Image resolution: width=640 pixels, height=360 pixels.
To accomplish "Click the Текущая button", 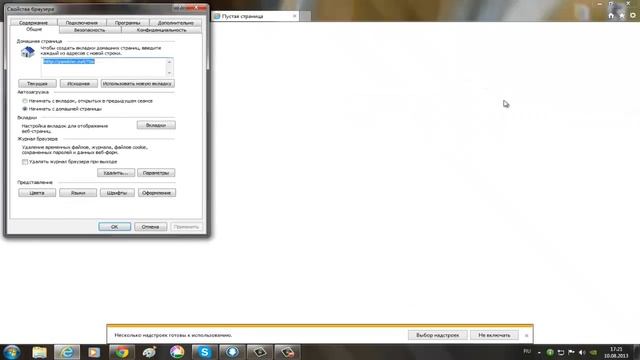I will (37, 84).
